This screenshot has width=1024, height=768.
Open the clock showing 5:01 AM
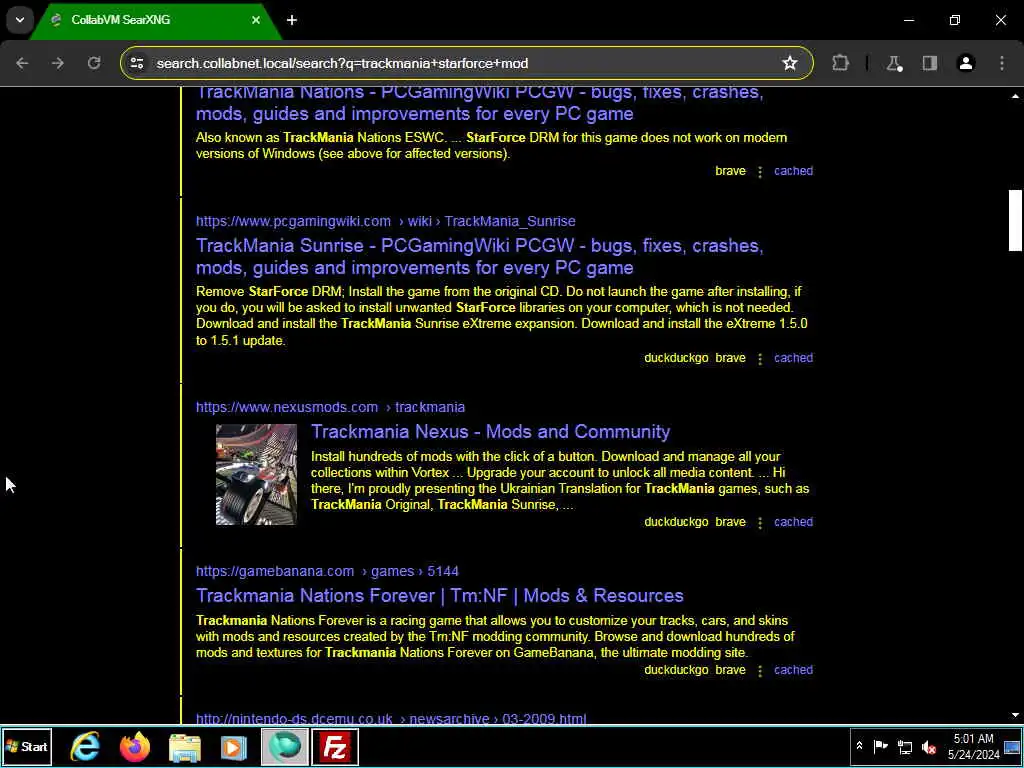coord(974,746)
